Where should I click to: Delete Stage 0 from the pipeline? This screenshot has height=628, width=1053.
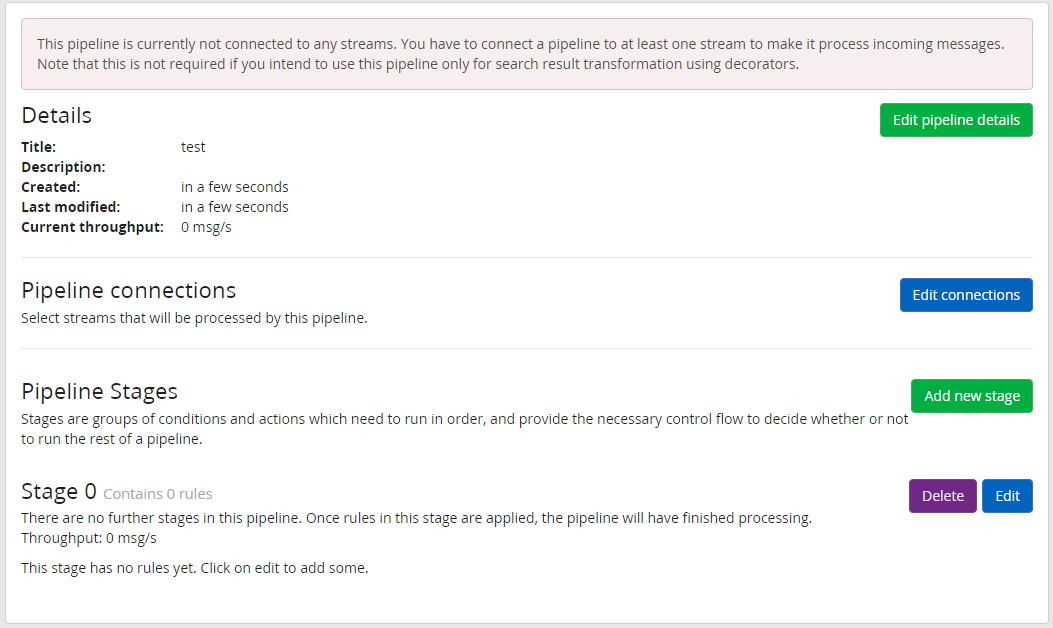pos(942,496)
